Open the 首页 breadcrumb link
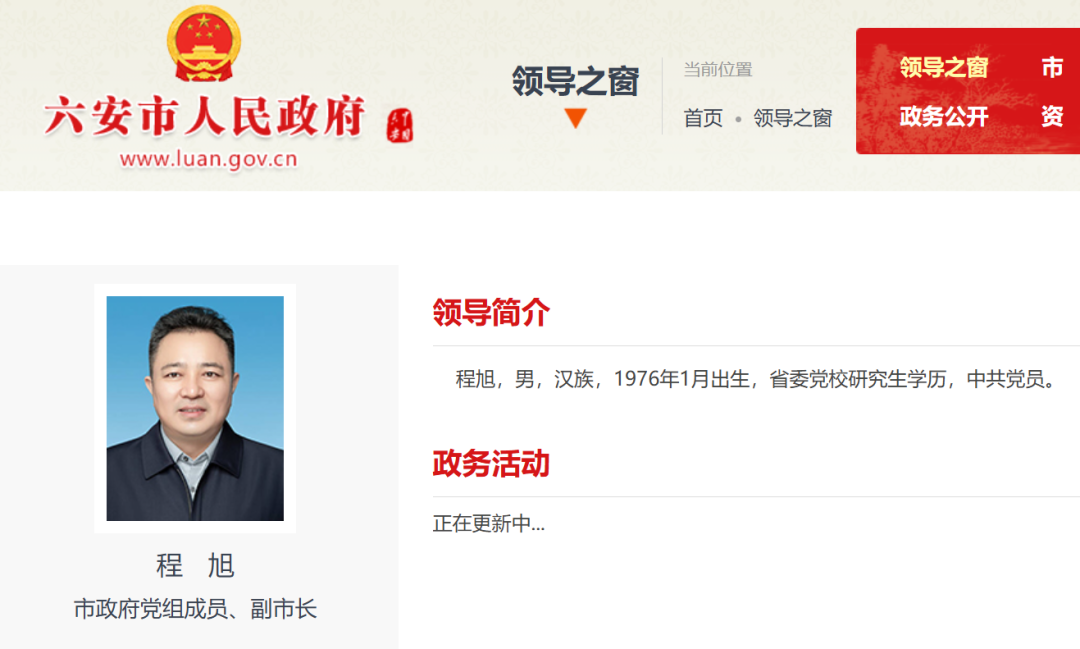 [x=703, y=119]
